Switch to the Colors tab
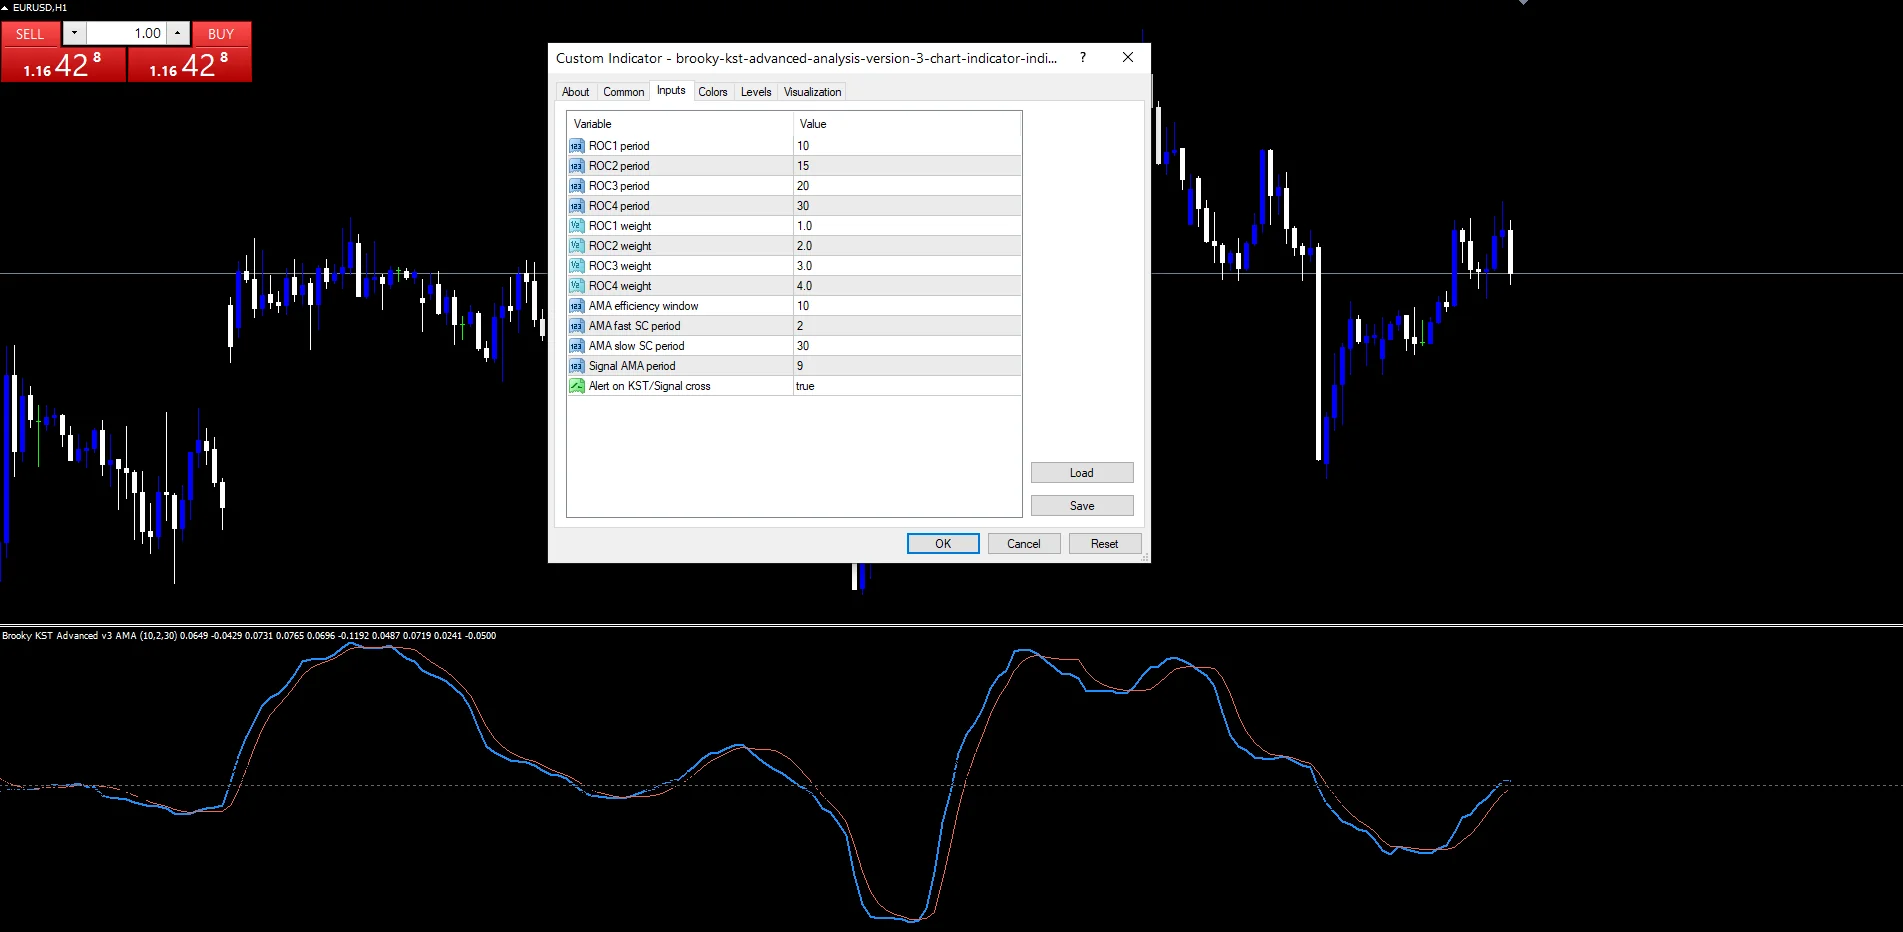1903x932 pixels. click(x=713, y=92)
